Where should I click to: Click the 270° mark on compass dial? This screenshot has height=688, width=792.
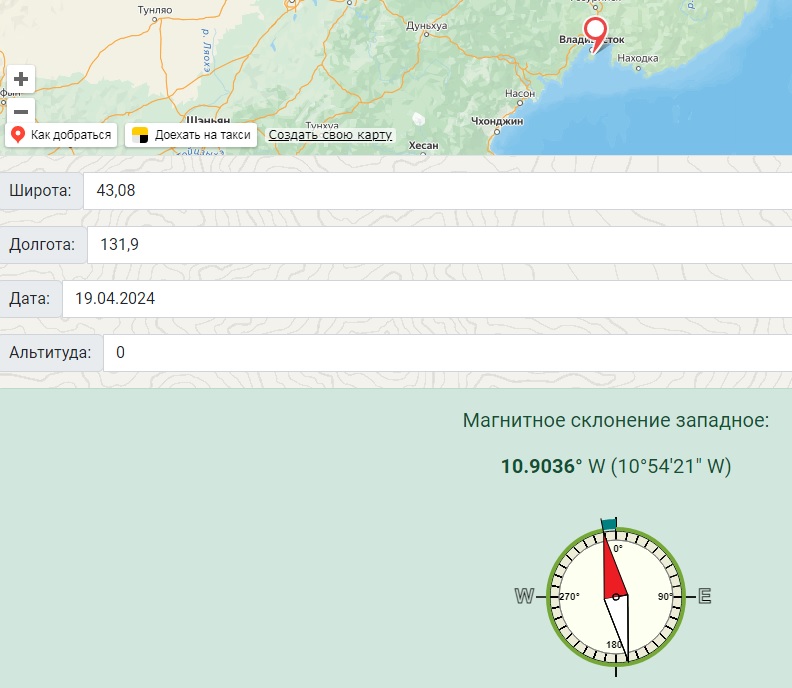(x=569, y=597)
